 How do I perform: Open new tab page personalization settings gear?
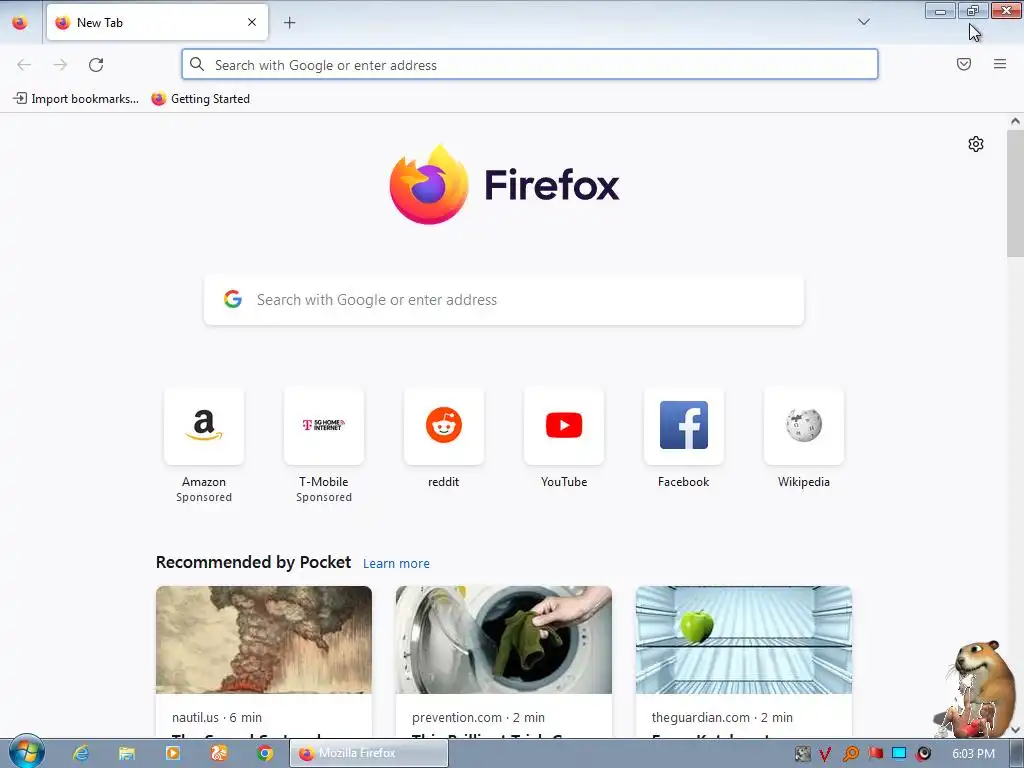pyautogui.click(x=976, y=144)
